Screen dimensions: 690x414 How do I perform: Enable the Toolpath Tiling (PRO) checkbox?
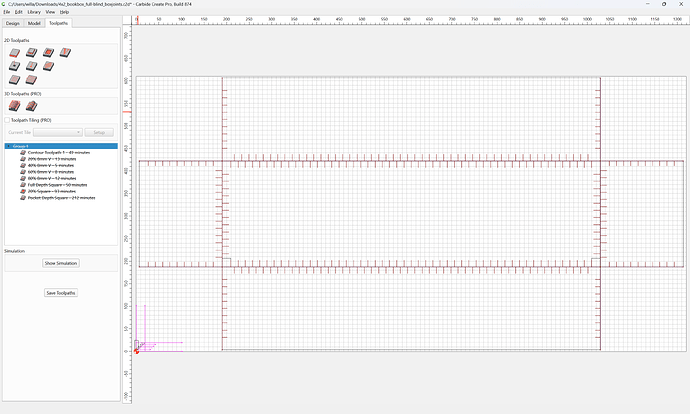click(x=7, y=120)
